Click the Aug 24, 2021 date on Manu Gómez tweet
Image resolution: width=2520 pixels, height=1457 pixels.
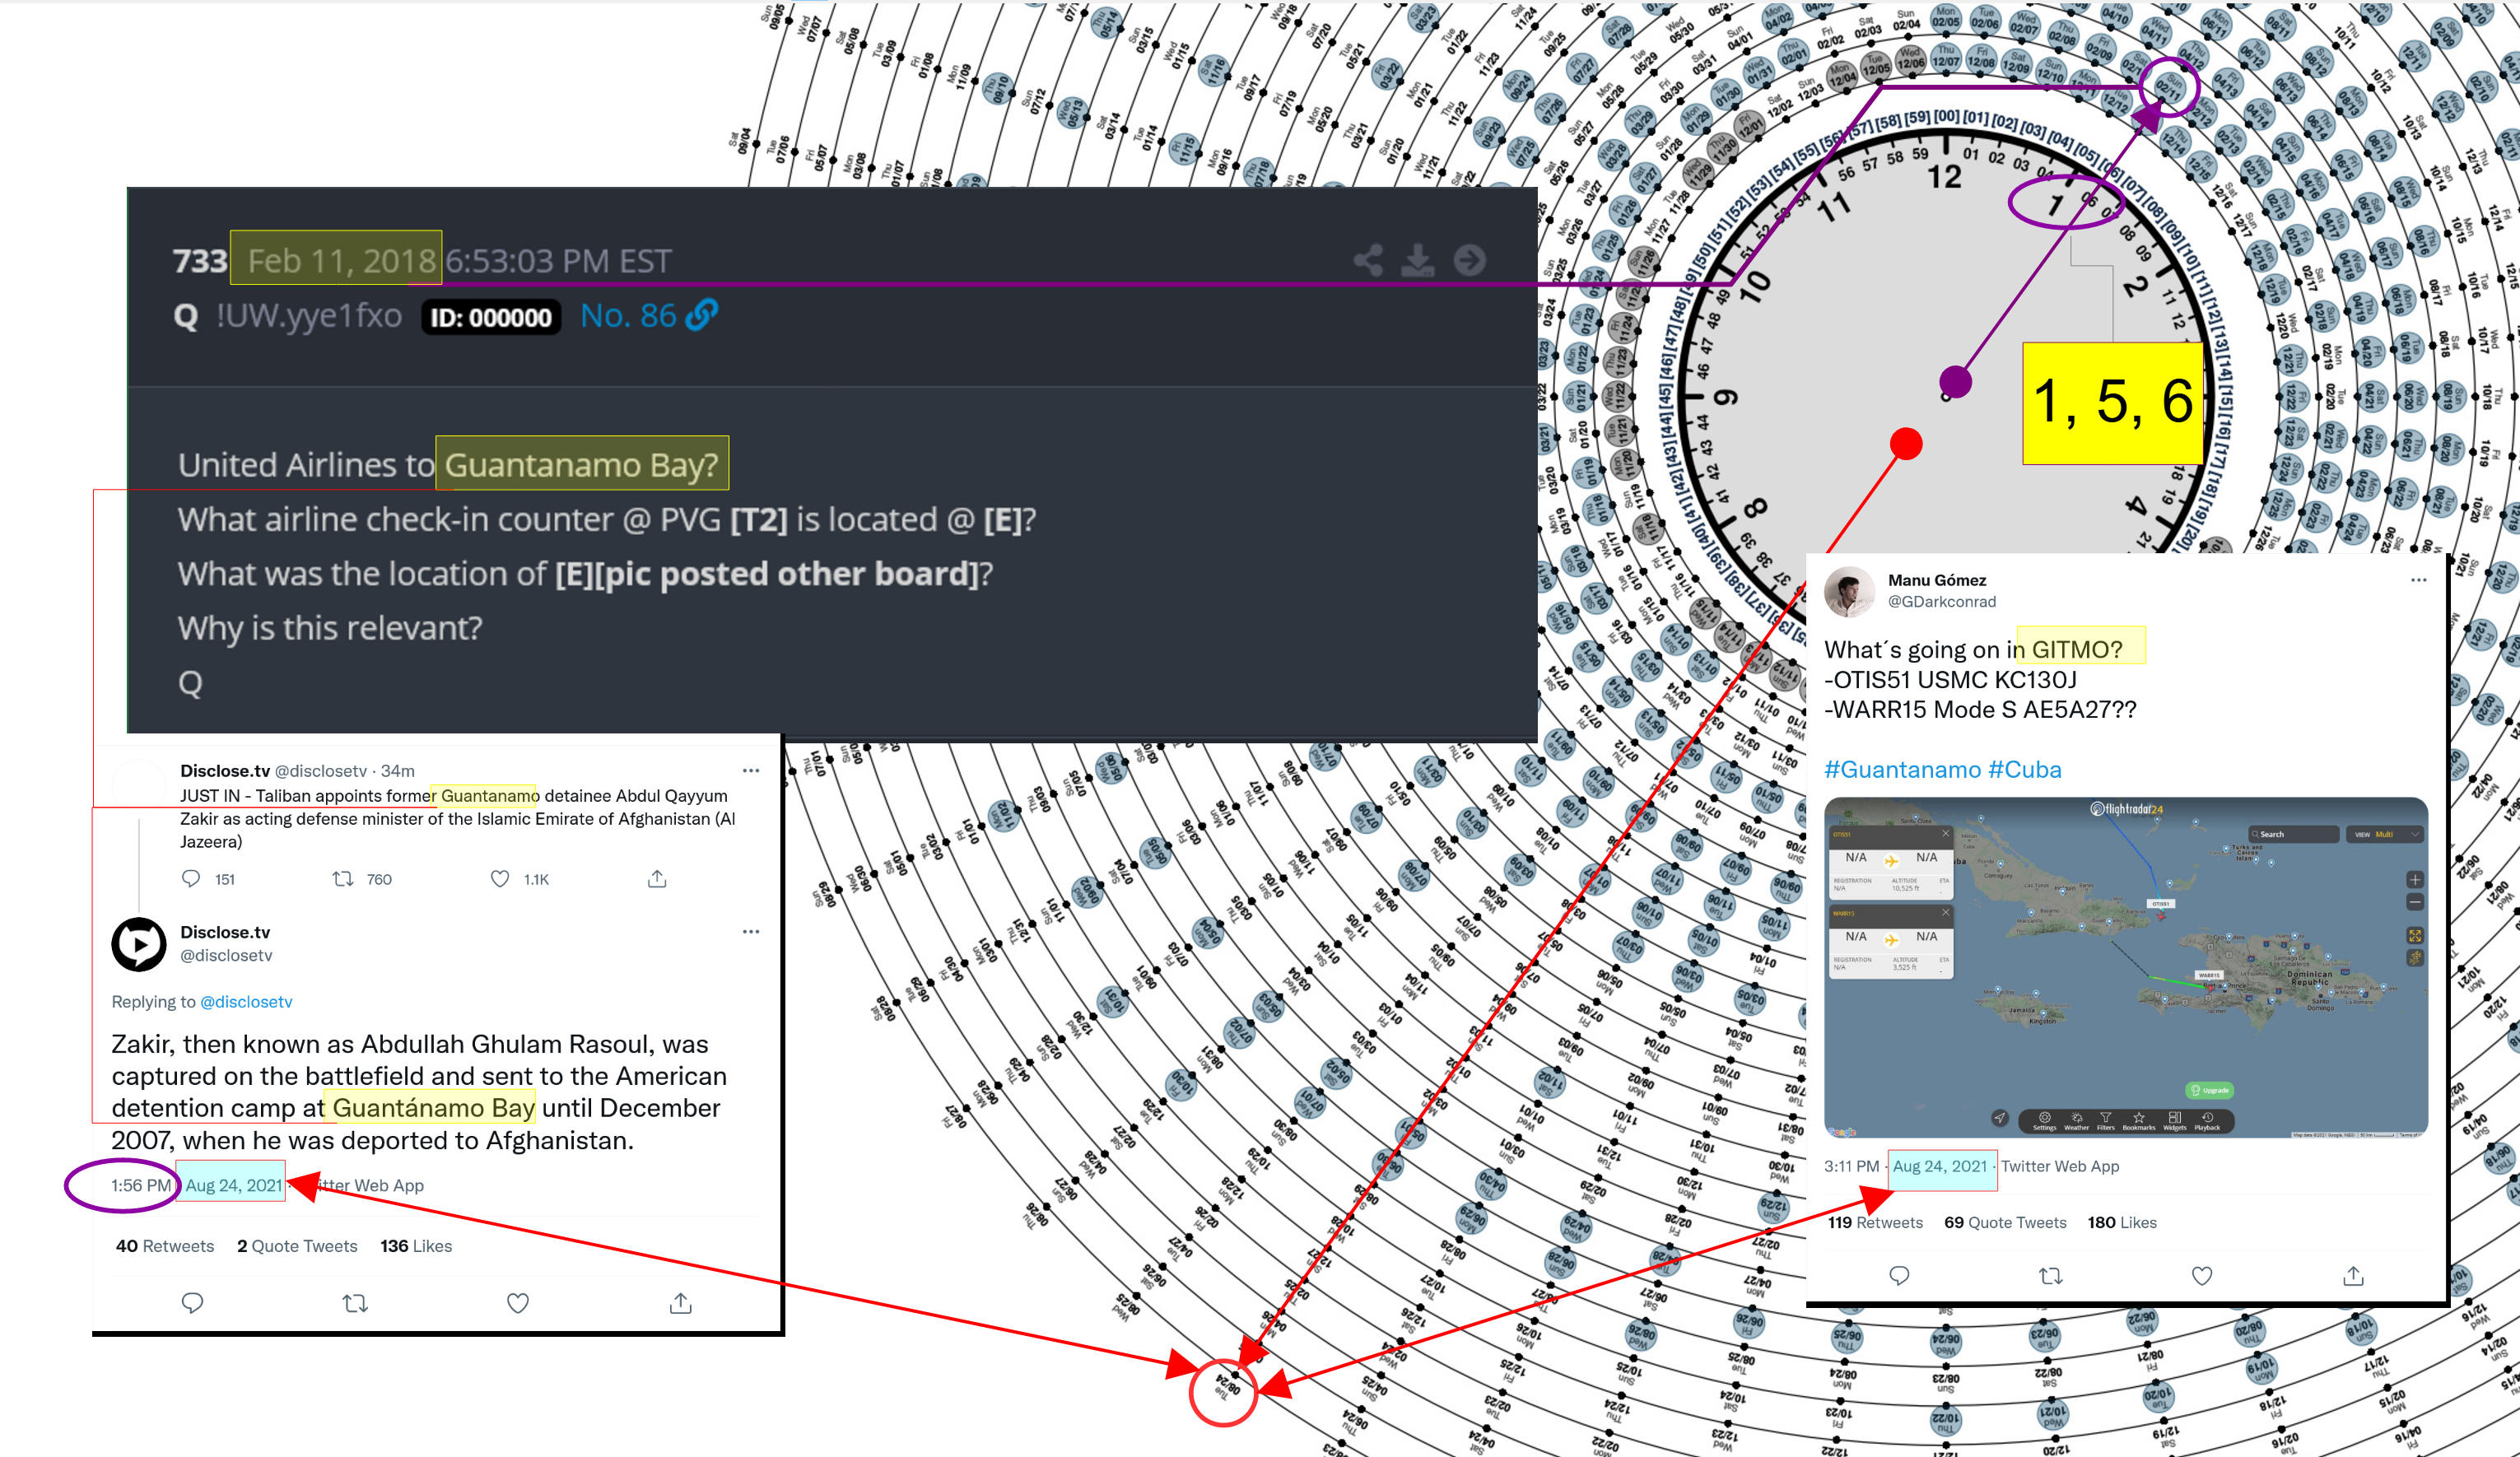click(1940, 1167)
